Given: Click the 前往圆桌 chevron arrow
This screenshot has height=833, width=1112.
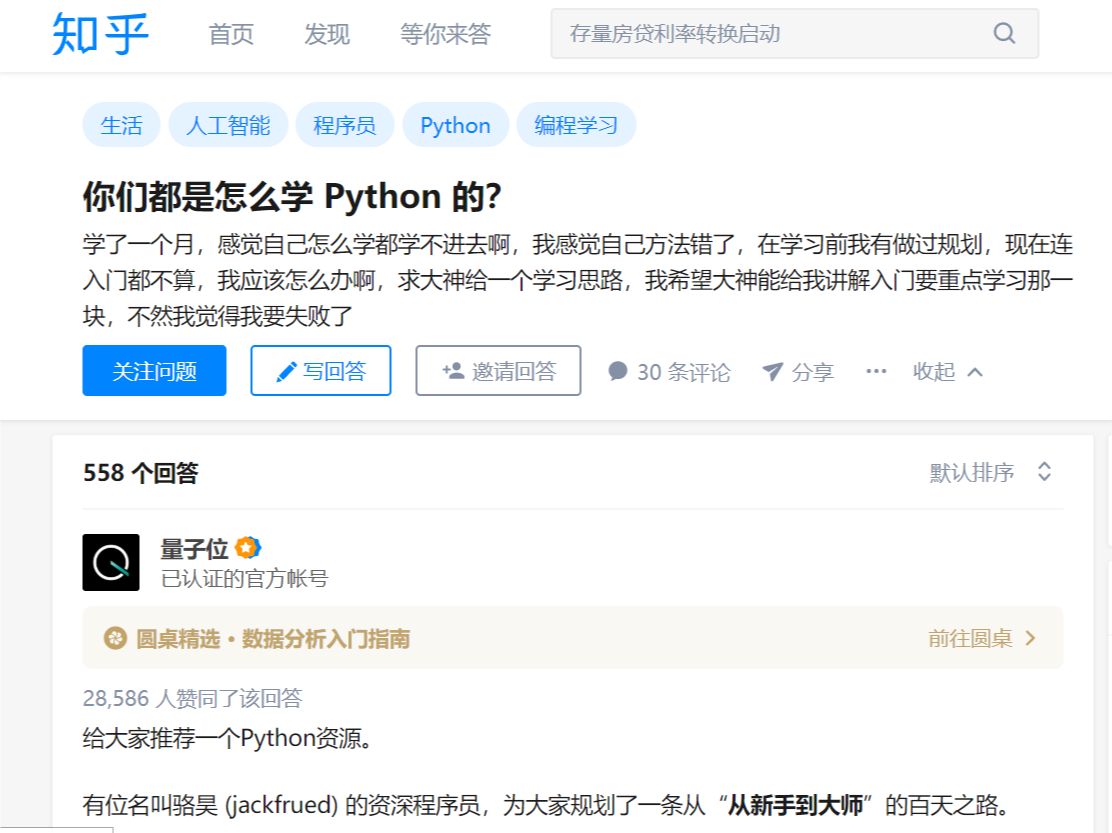Looking at the screenshot, I should [x=1030, y=638].
